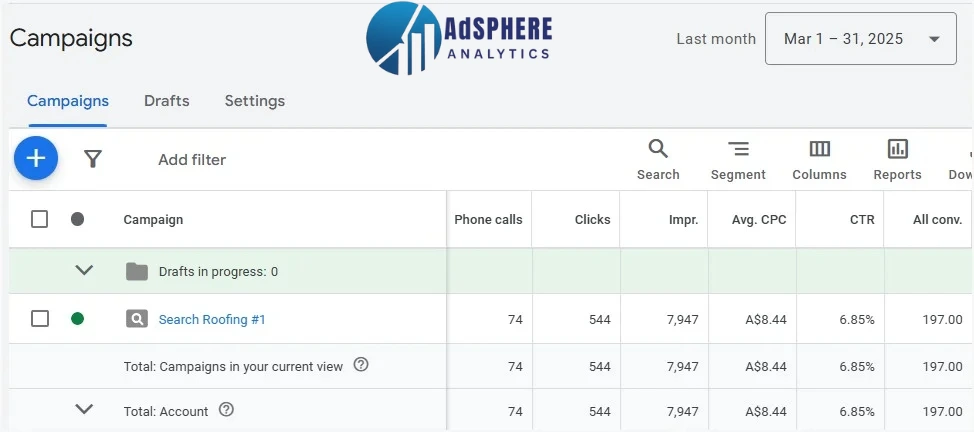Open the Search Roofing #1 campaign link
The height and width of the screenshot is (432, 974).
click(212, 319)
